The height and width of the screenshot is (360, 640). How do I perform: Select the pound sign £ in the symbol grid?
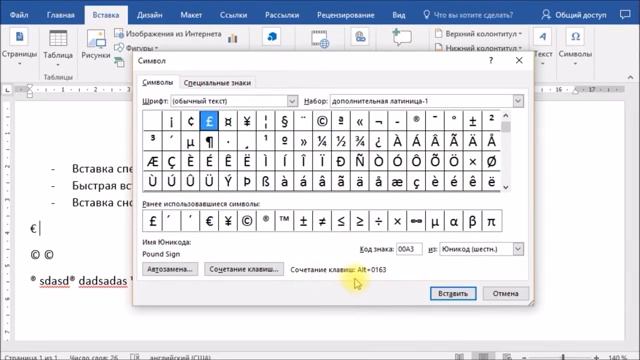coord(209,121)
